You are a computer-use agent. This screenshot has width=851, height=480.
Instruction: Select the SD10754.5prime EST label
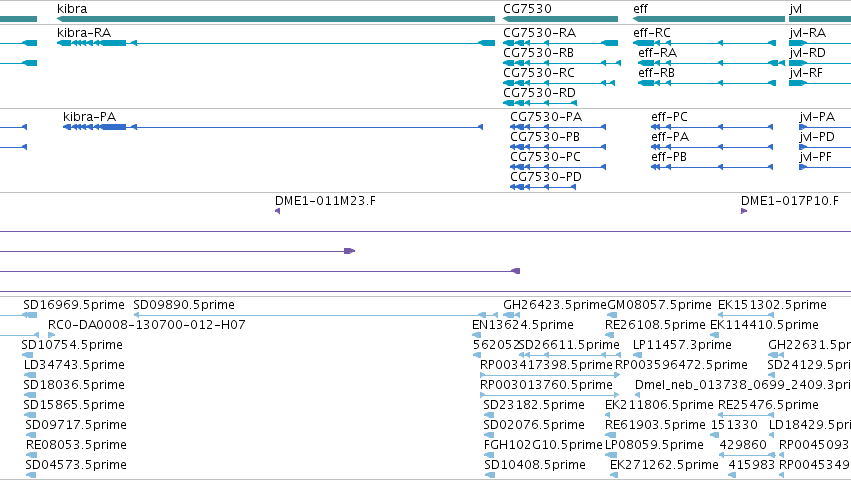(x=72, y=345)
